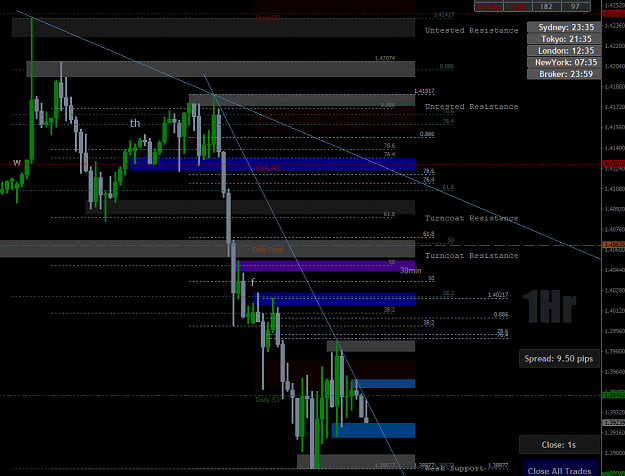Click the 1.39800 price axis value
The height and width of the screenshot is (476, 625).
click(x=614, y=351)
